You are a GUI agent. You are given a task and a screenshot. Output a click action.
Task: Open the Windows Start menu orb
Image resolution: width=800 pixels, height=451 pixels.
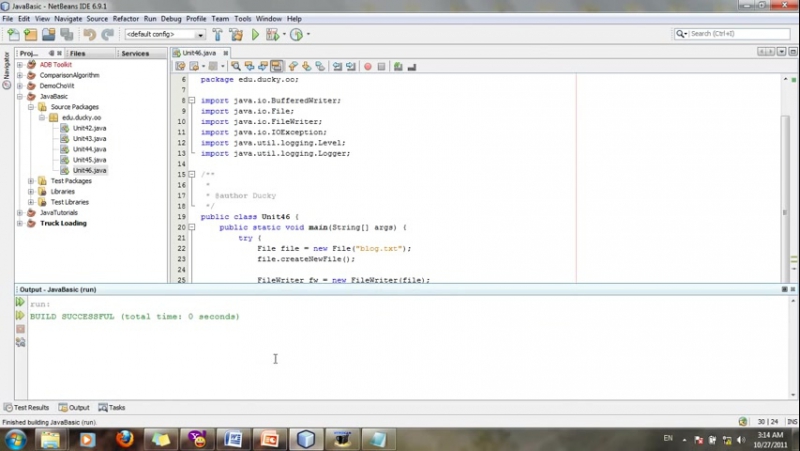(15, 439)
